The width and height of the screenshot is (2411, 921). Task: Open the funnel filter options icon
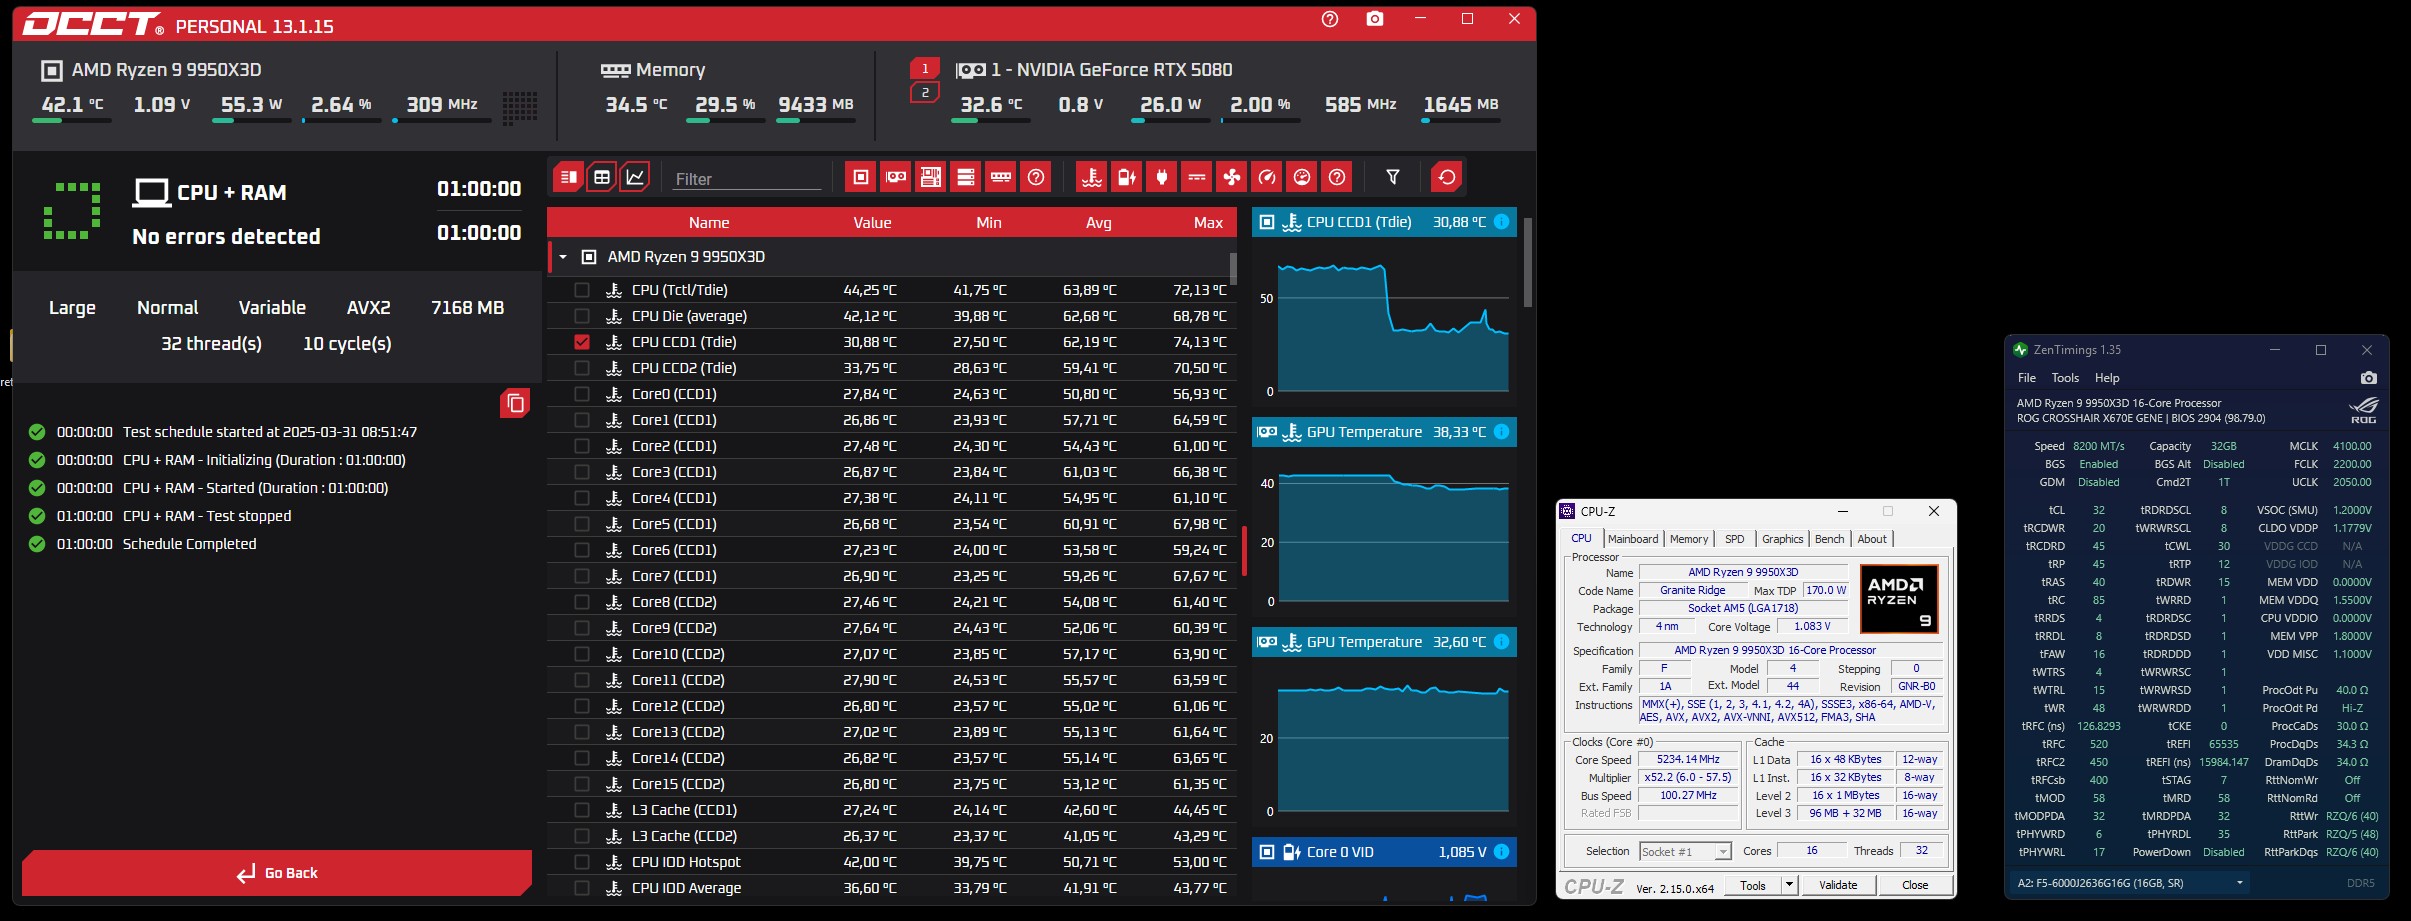[x=1393, y=177]
